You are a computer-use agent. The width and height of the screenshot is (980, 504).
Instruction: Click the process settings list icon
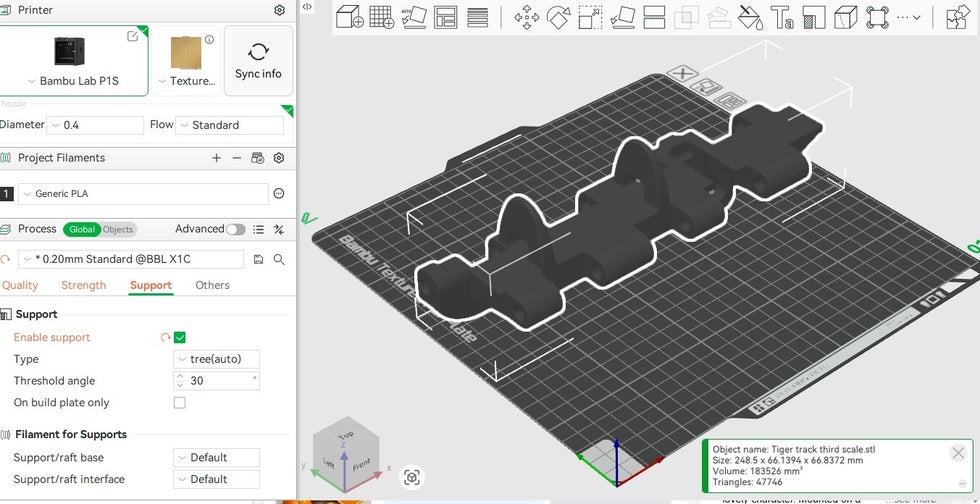[258, 229]
